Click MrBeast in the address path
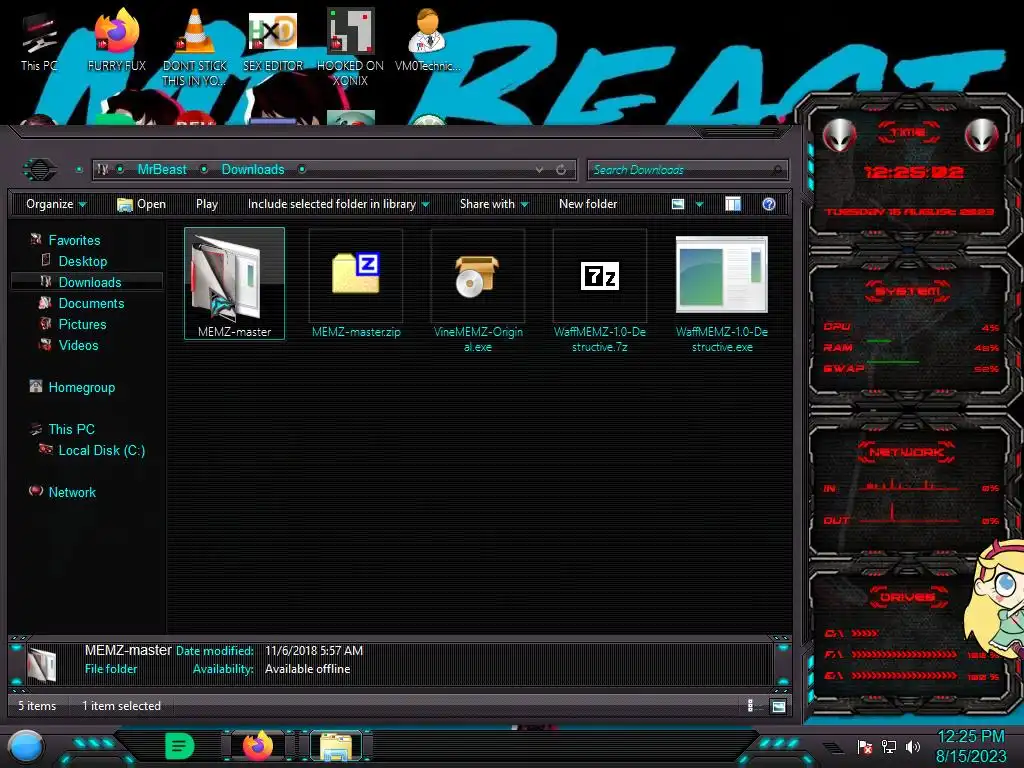The image size is (1024, 768). coord(162,170)
